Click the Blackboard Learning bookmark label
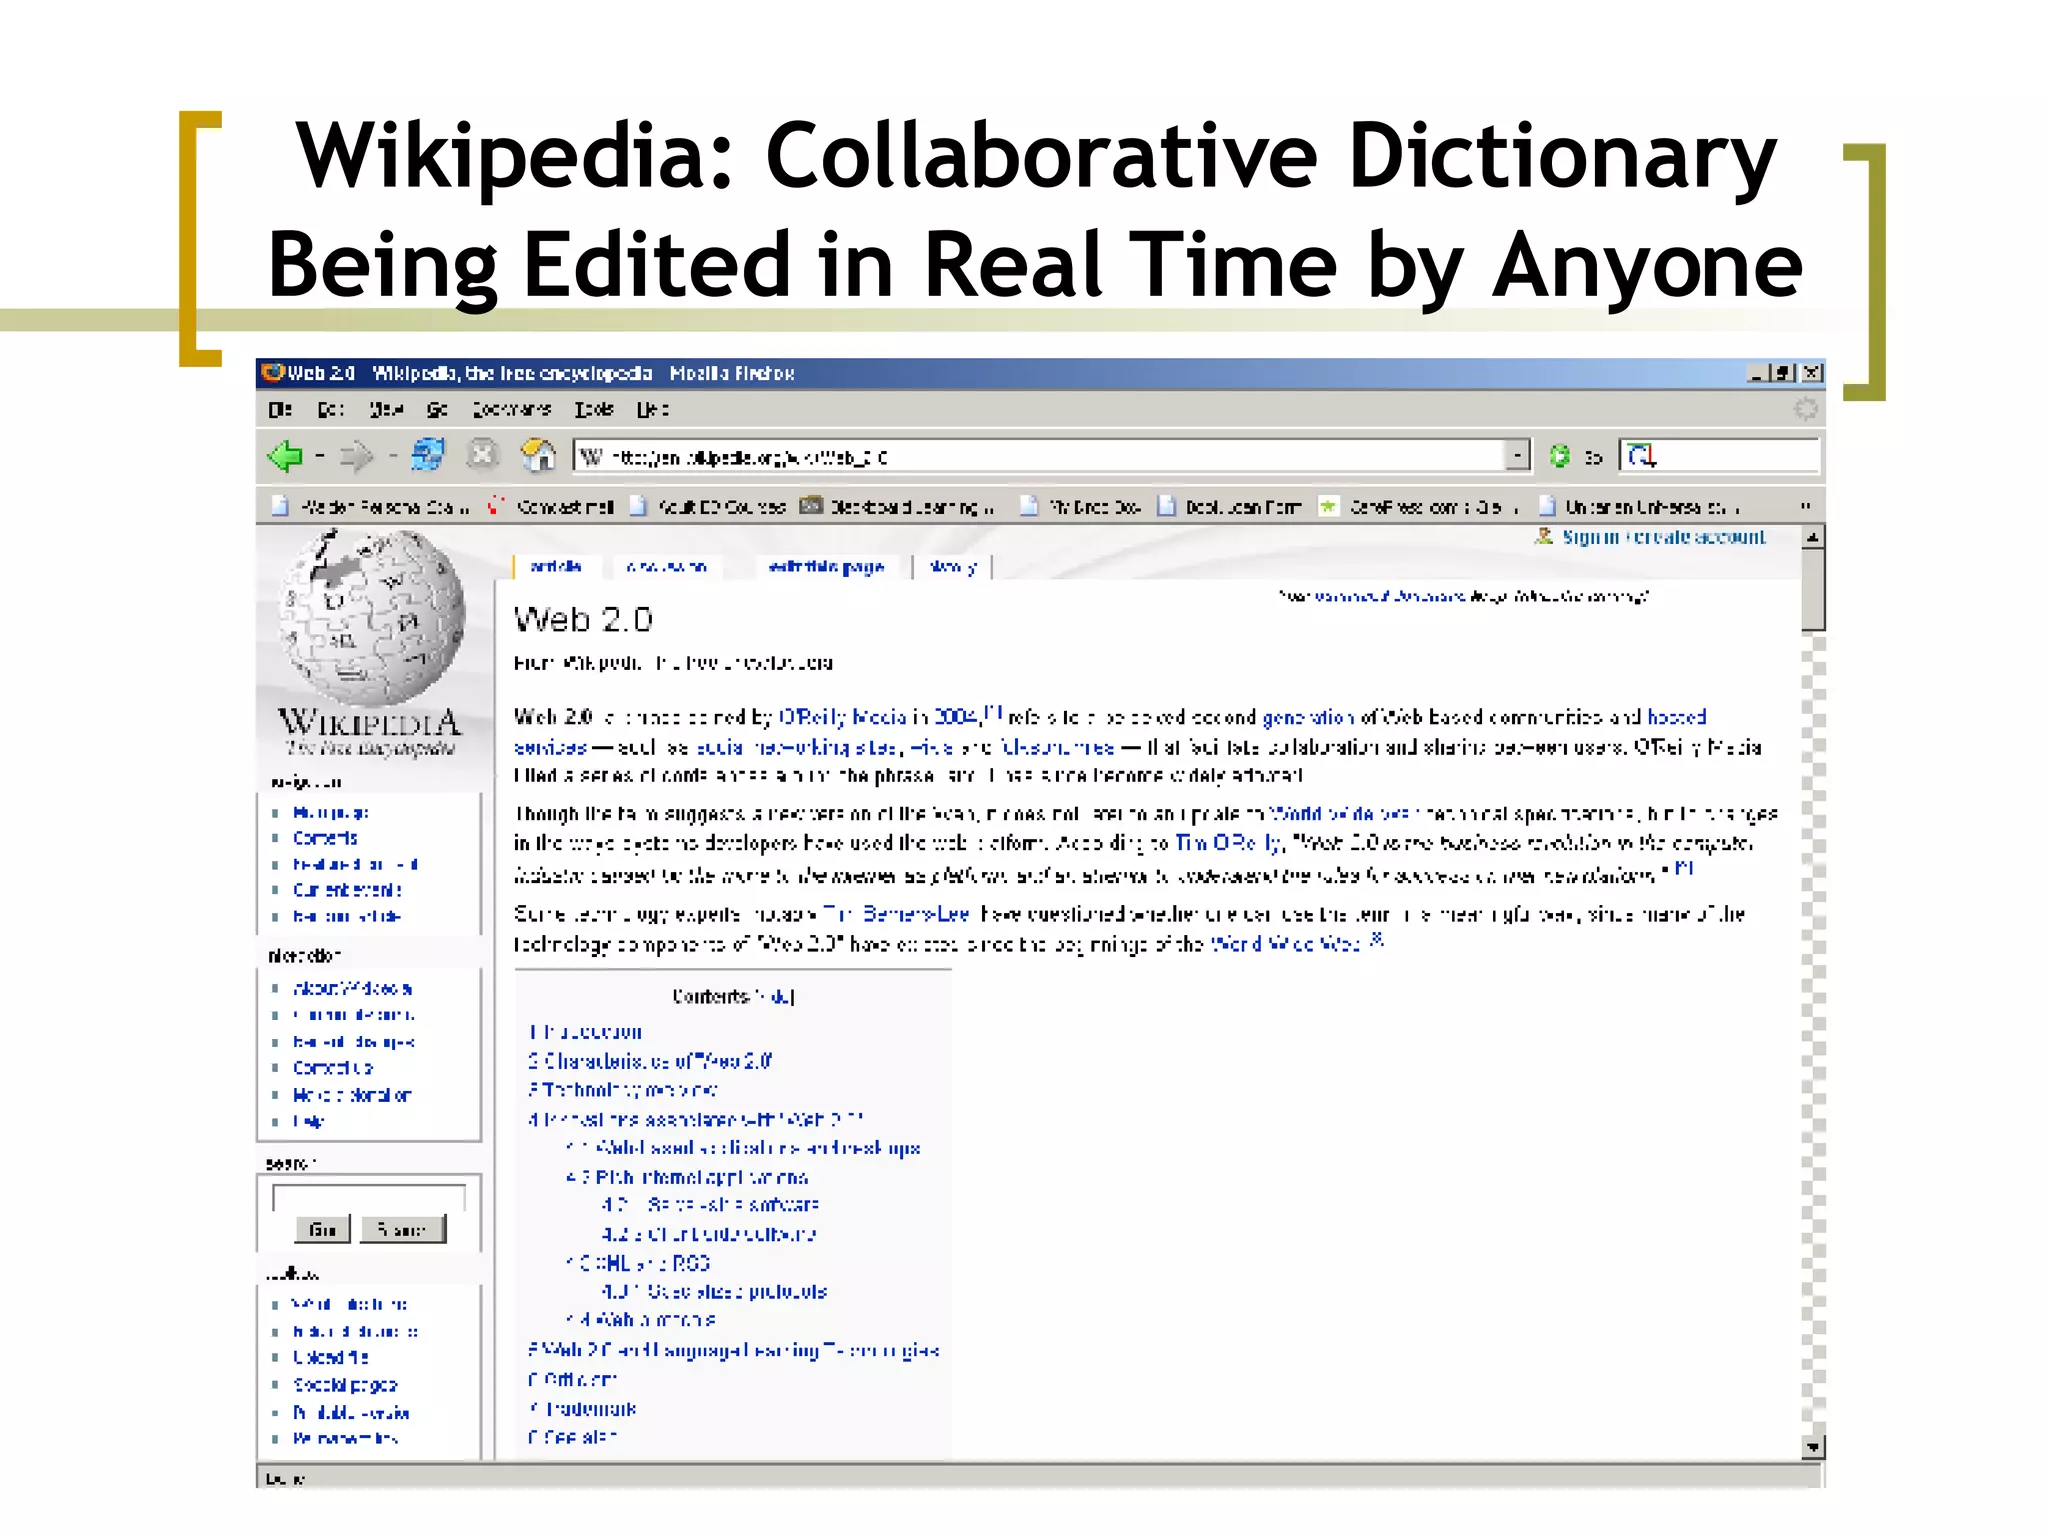The image size is (2048, 1536). (x=912, y=507)
